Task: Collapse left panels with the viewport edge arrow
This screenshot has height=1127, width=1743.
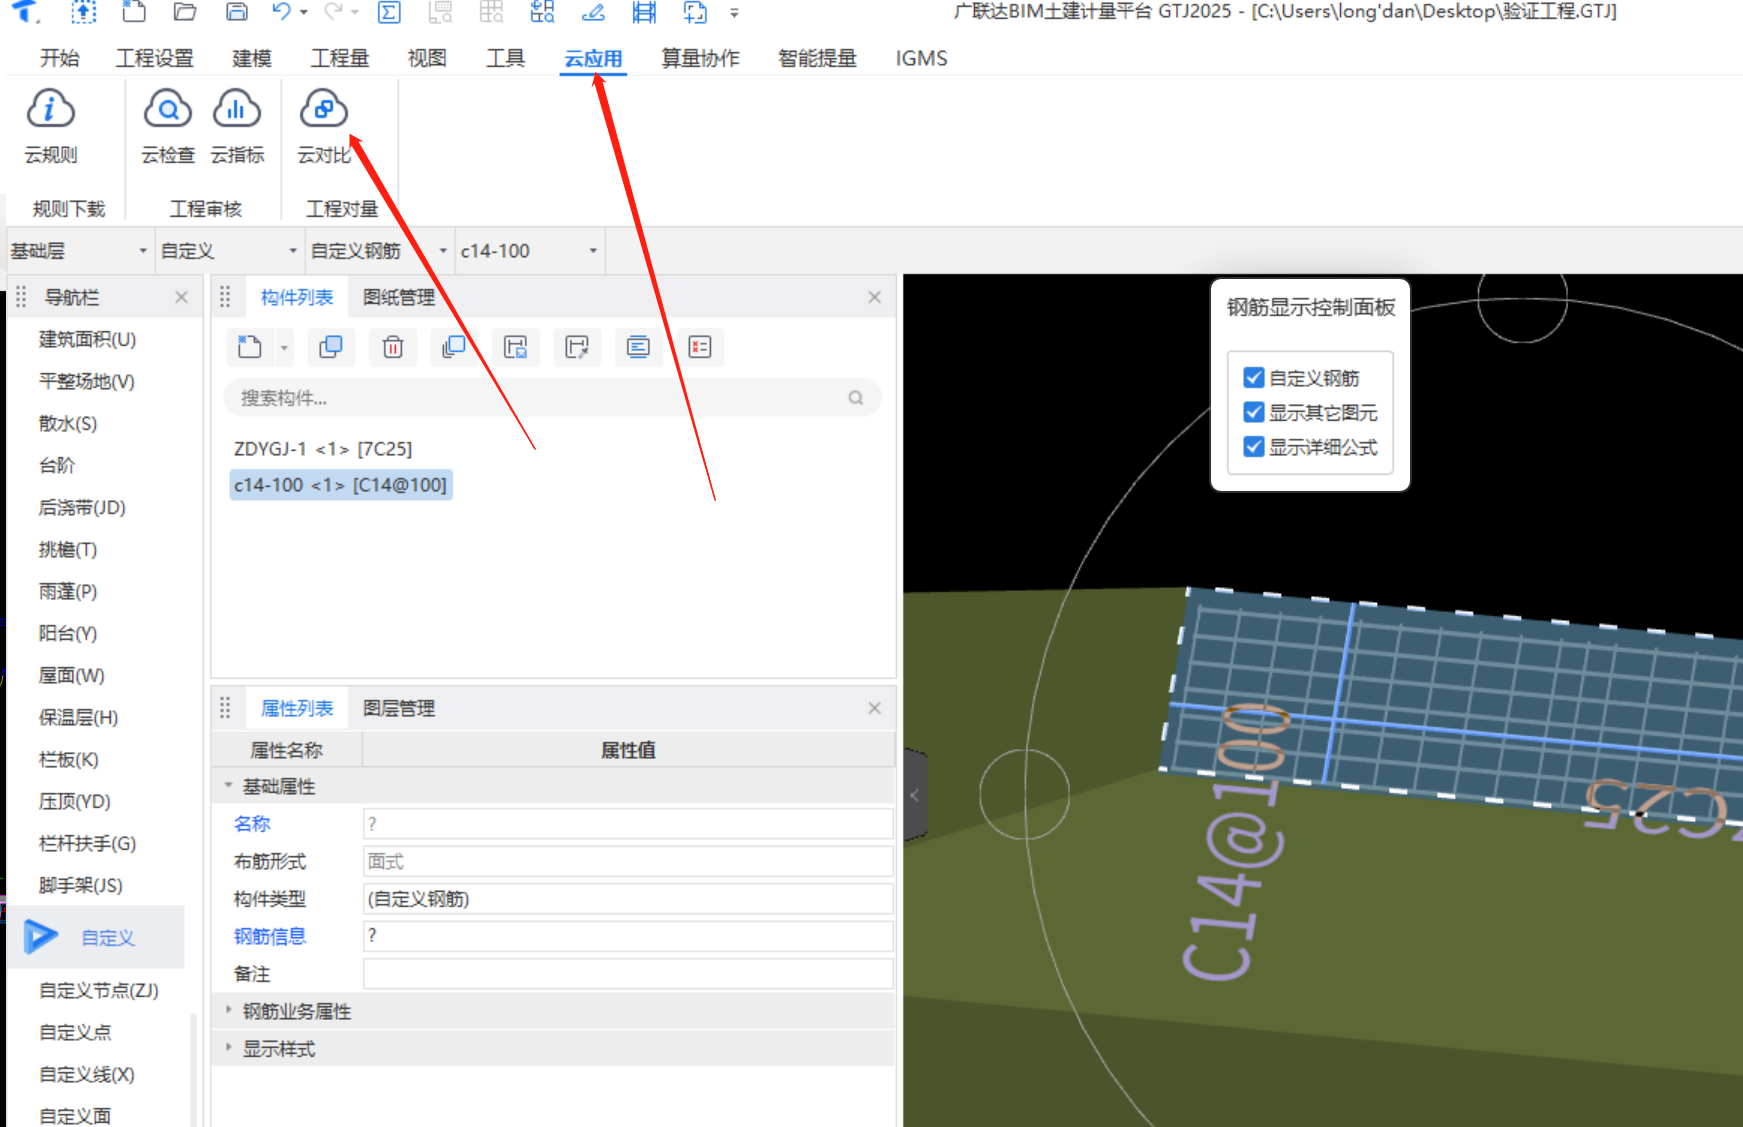Action: (915, 796)
